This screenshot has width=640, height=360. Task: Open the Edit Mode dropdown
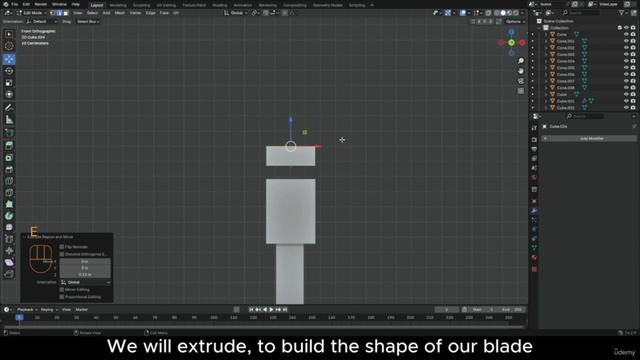pos(31,13)
